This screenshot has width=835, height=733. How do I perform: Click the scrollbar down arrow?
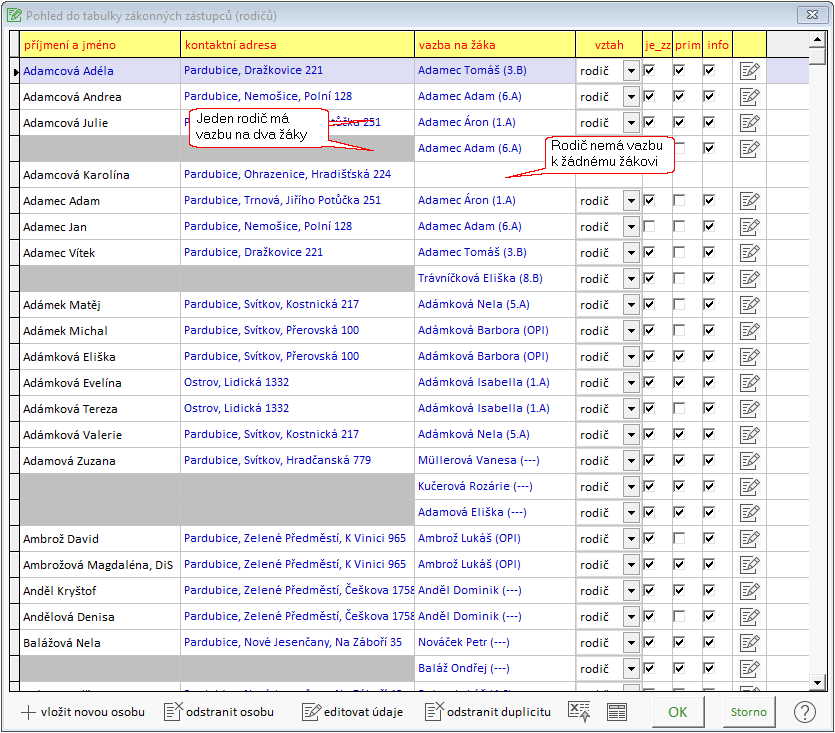817,682
